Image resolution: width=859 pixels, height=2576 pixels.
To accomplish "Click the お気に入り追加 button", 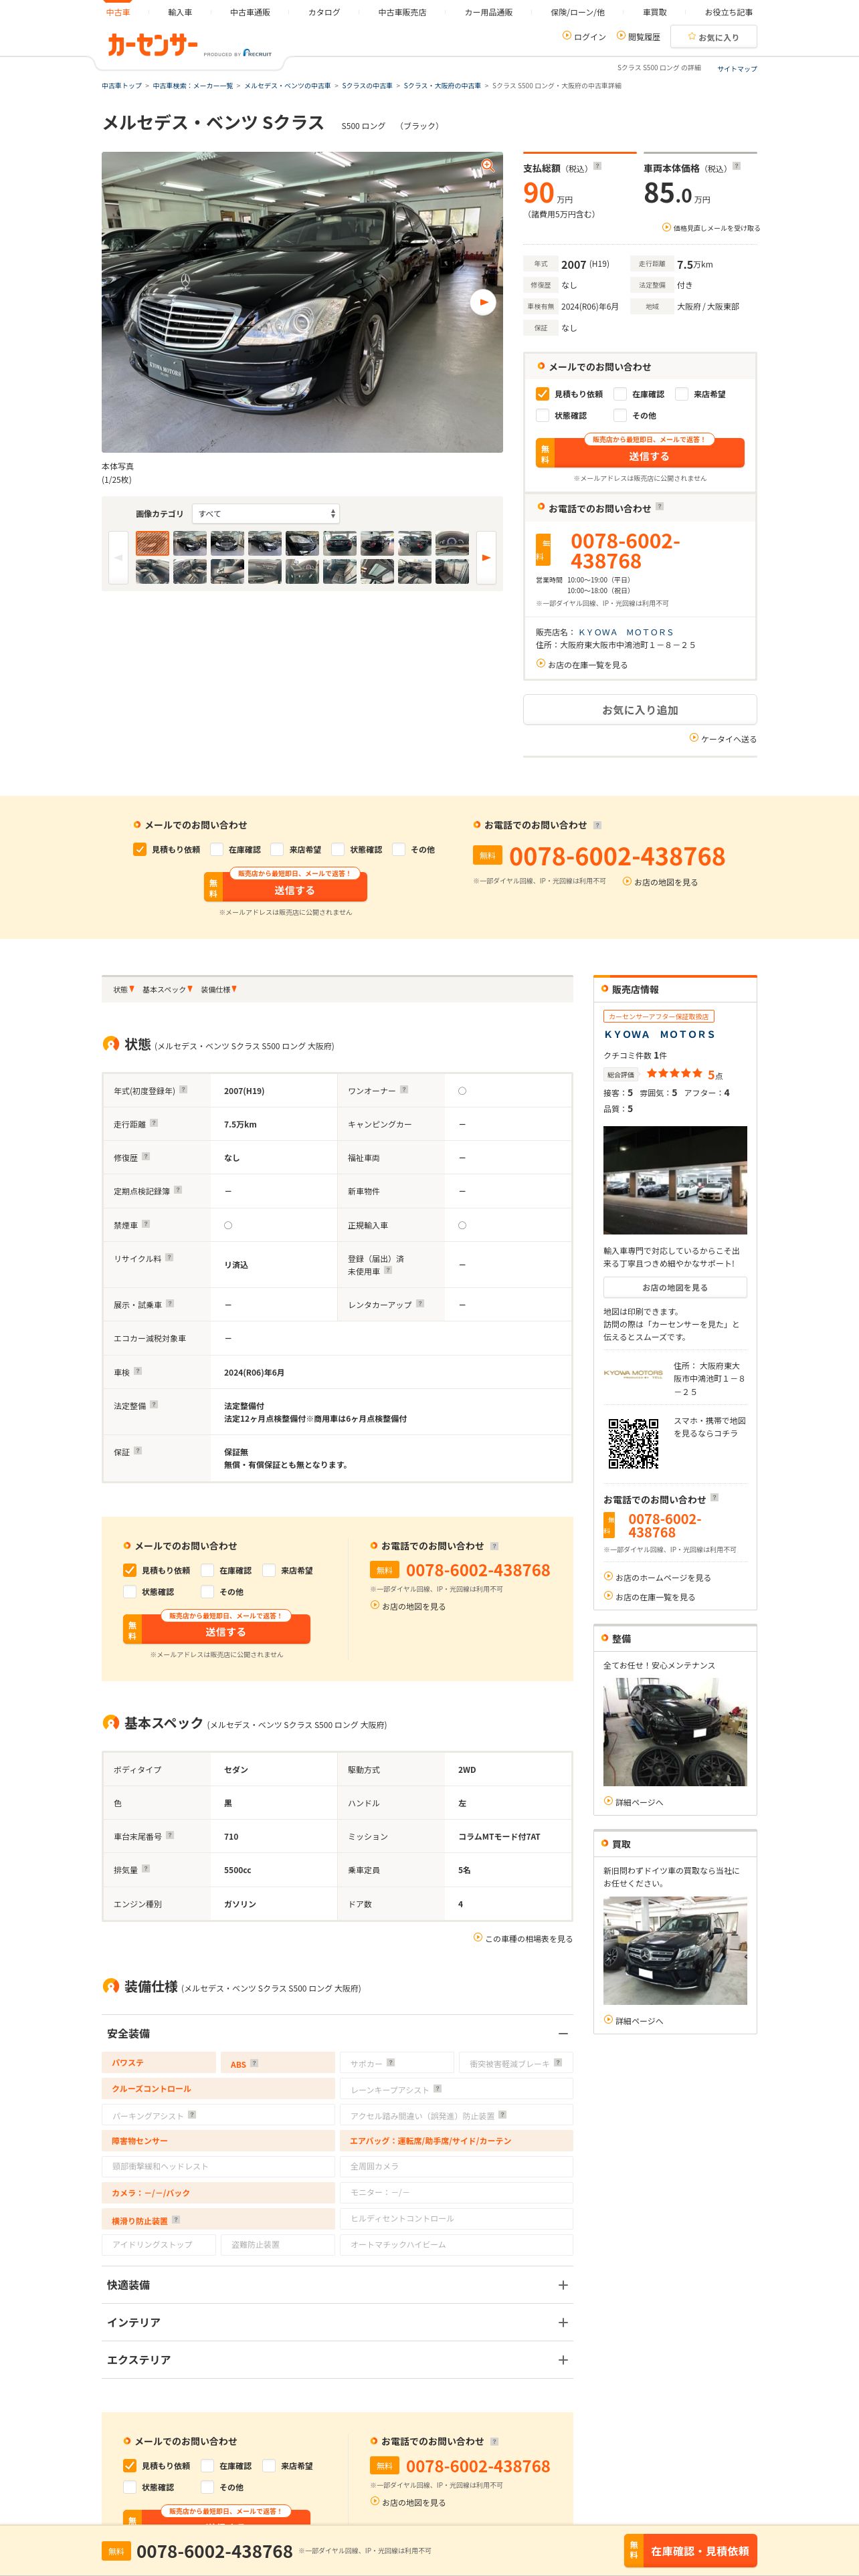I will [x=640, y=709].
